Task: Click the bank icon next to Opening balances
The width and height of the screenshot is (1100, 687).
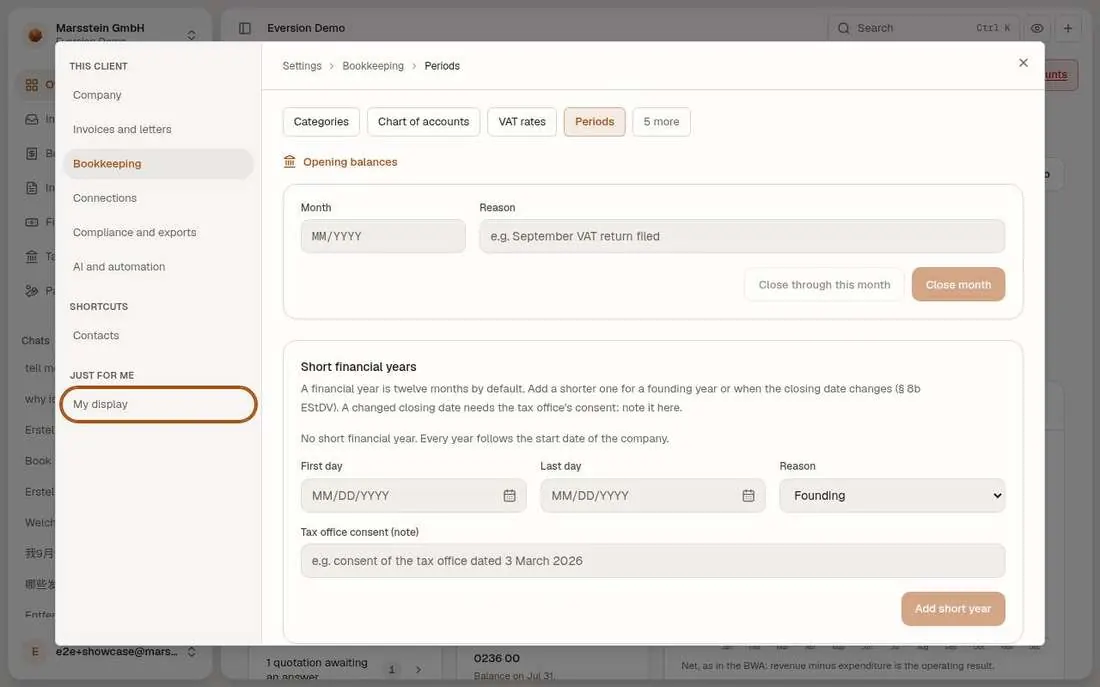Action: (289, 162)
